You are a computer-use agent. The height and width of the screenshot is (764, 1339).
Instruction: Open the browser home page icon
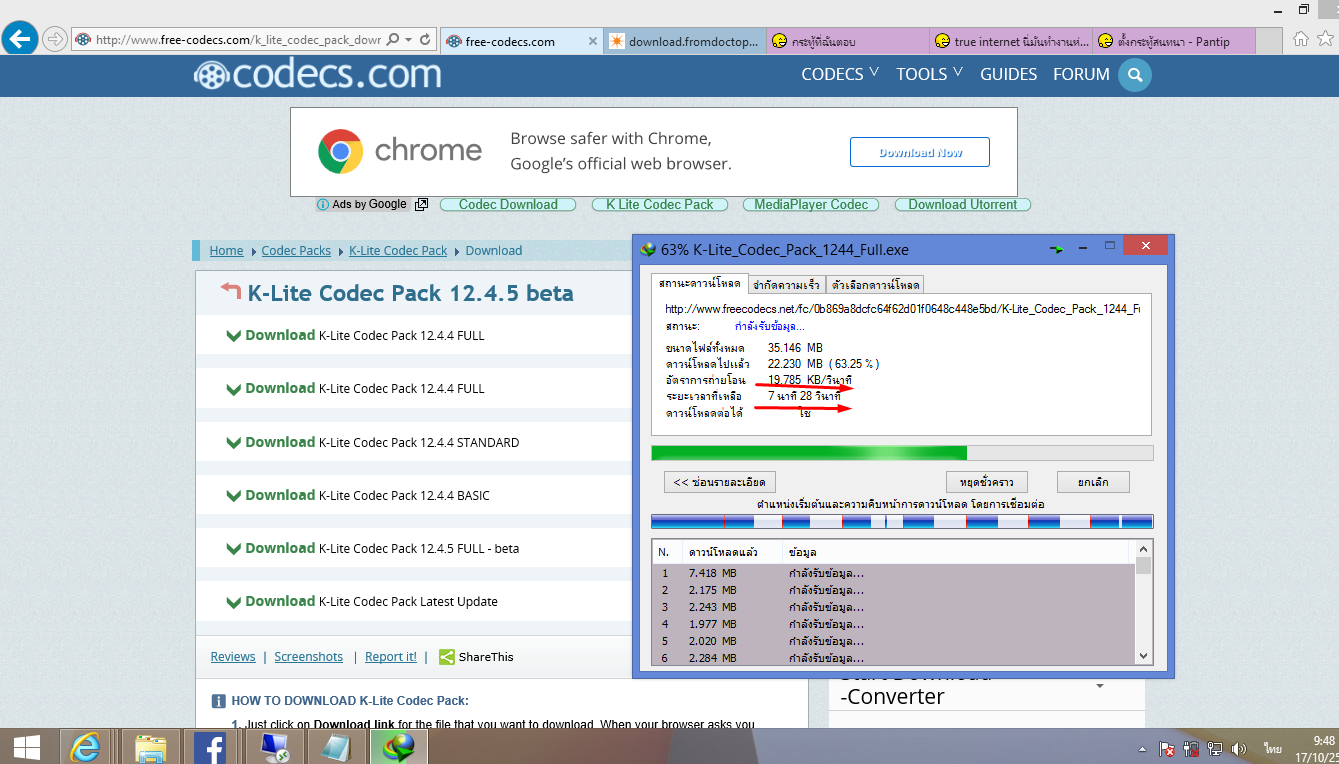pos(1300,40)
